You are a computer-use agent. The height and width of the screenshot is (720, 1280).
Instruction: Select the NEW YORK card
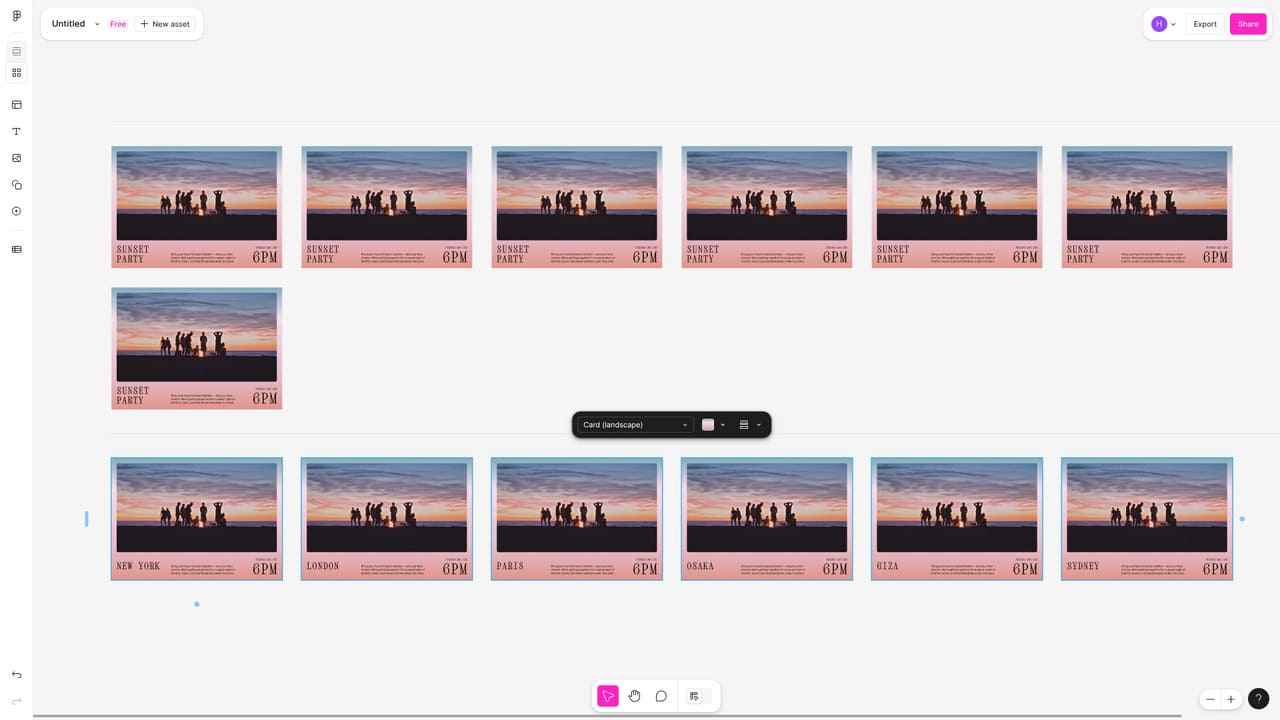point(197,519)
